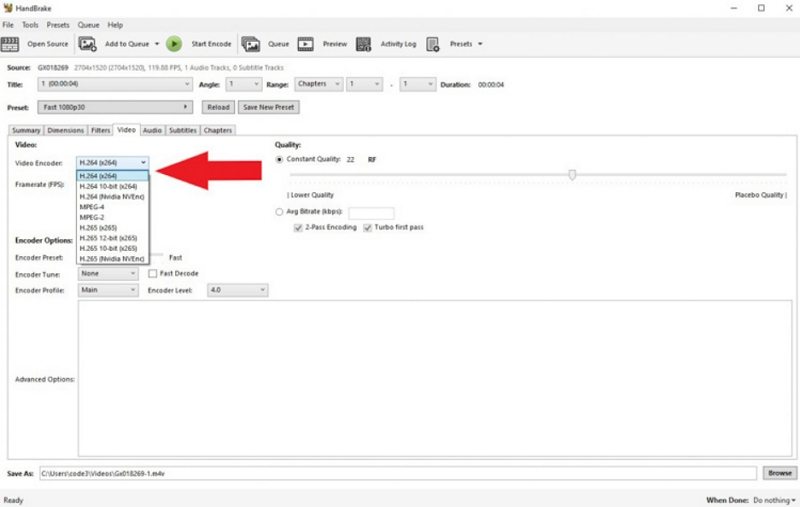Open the Presets menu in menu bar
The height and width of the screenshot is (507, 800).
tap(58, 25)
